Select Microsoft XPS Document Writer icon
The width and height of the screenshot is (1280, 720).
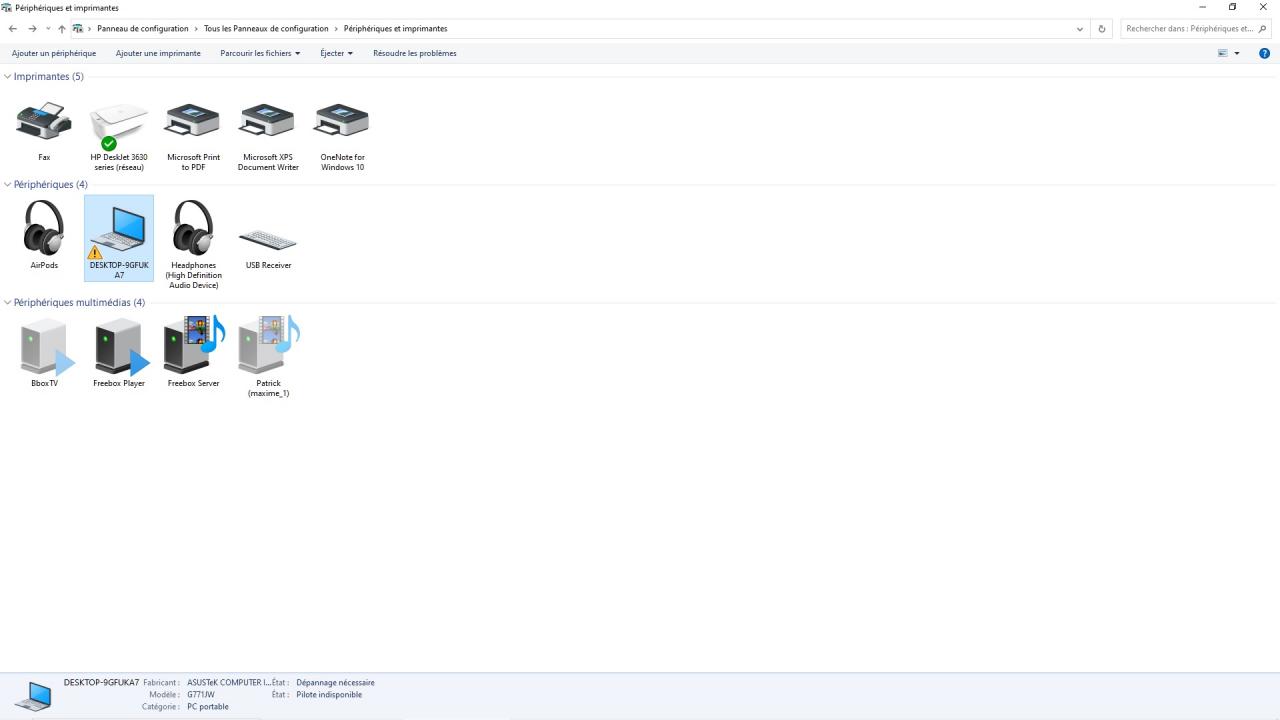coord(268,121)
